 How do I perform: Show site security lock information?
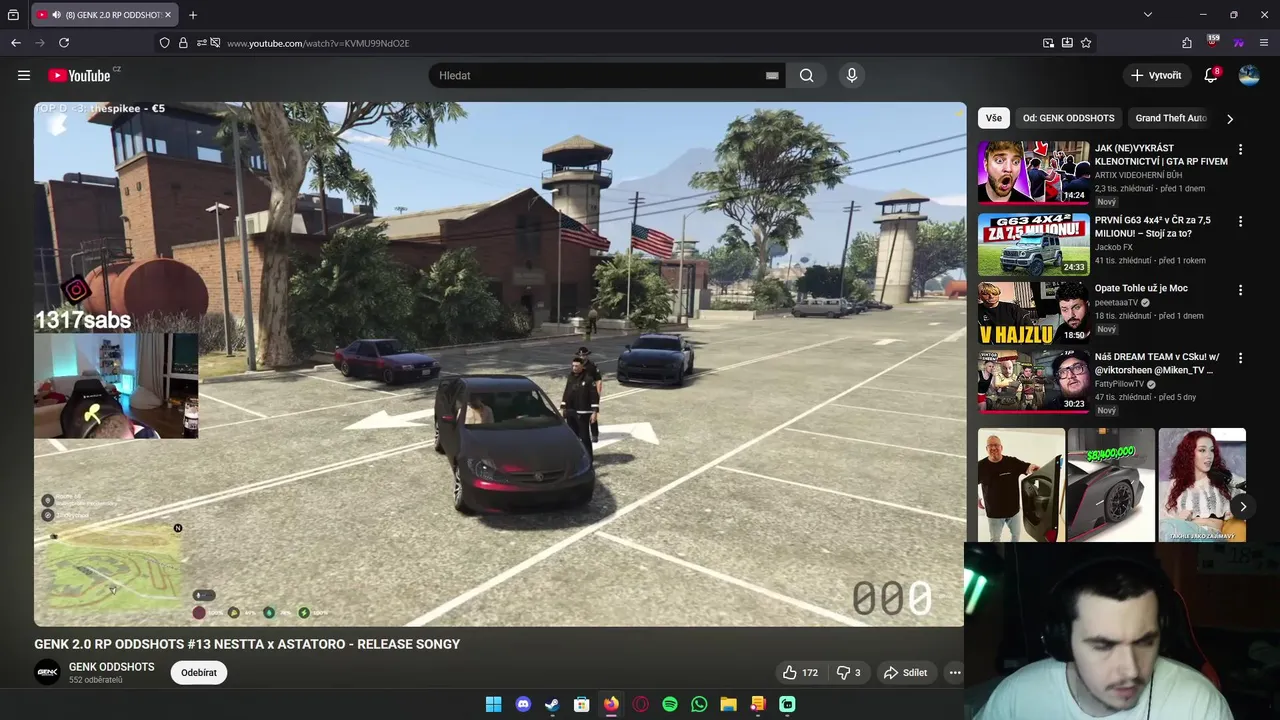pos(183,43)
